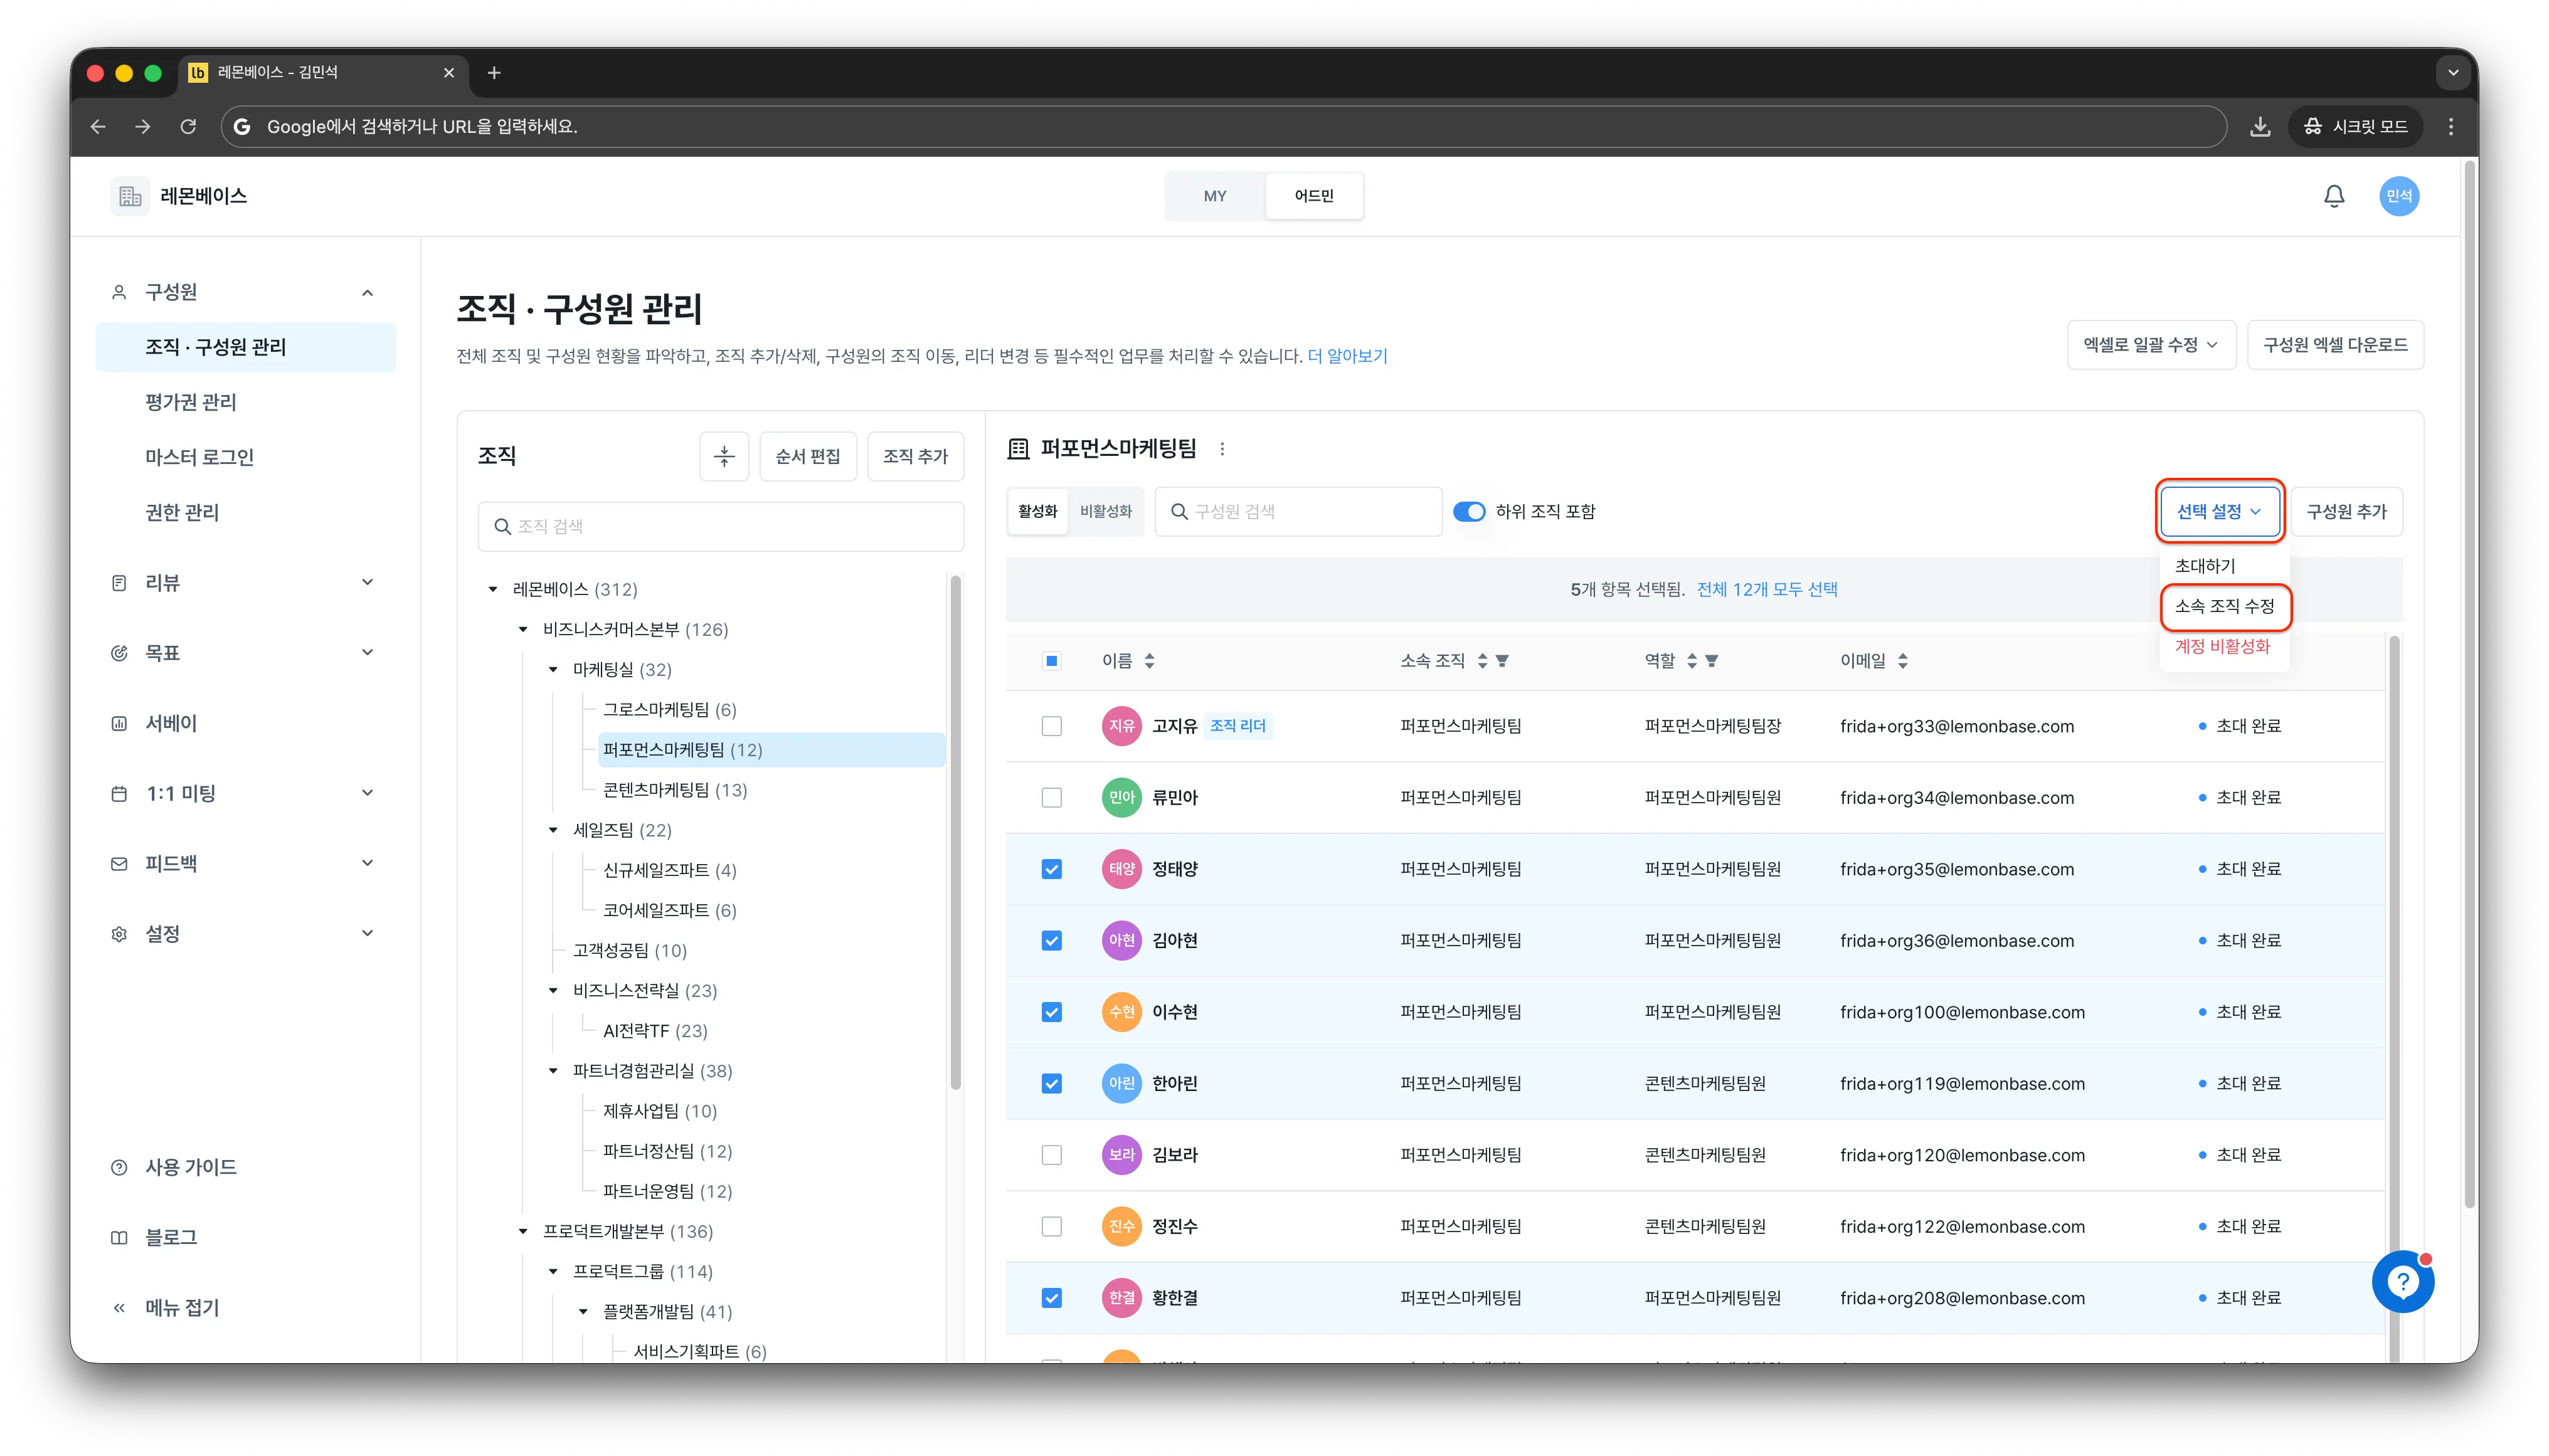2549x1456 pixels.
Task: Collapse the 마케팅실 (32) tree node
Action: pos(553,669)
